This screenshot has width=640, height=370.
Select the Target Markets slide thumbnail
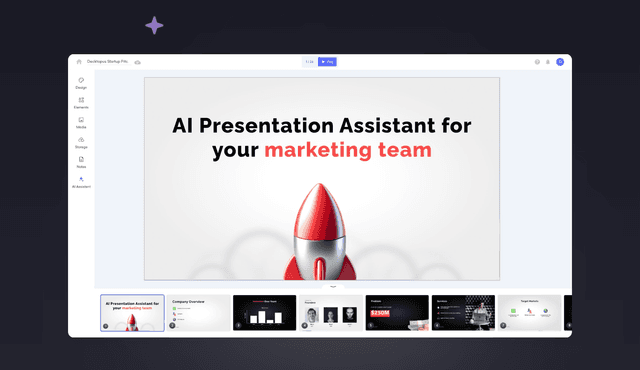point(529,313)
